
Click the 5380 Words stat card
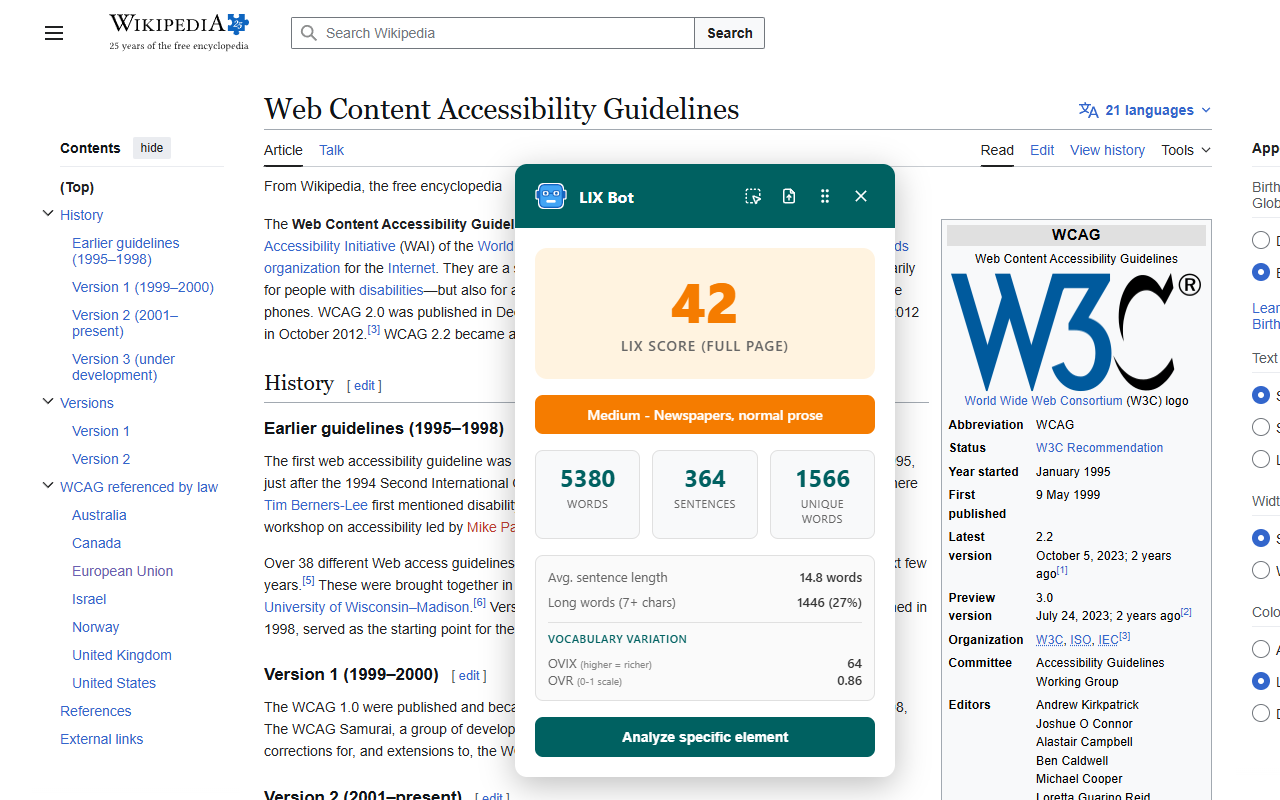pos(587,494)
